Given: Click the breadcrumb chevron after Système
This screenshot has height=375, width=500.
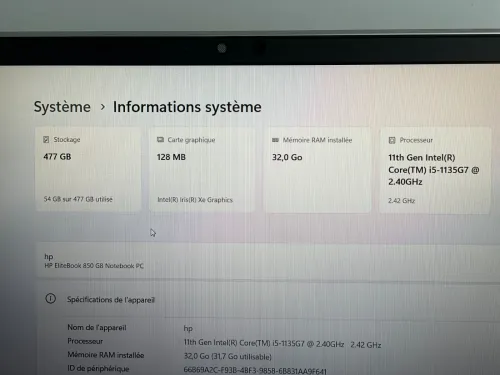Looking at the screenshot, I should 103,107.
